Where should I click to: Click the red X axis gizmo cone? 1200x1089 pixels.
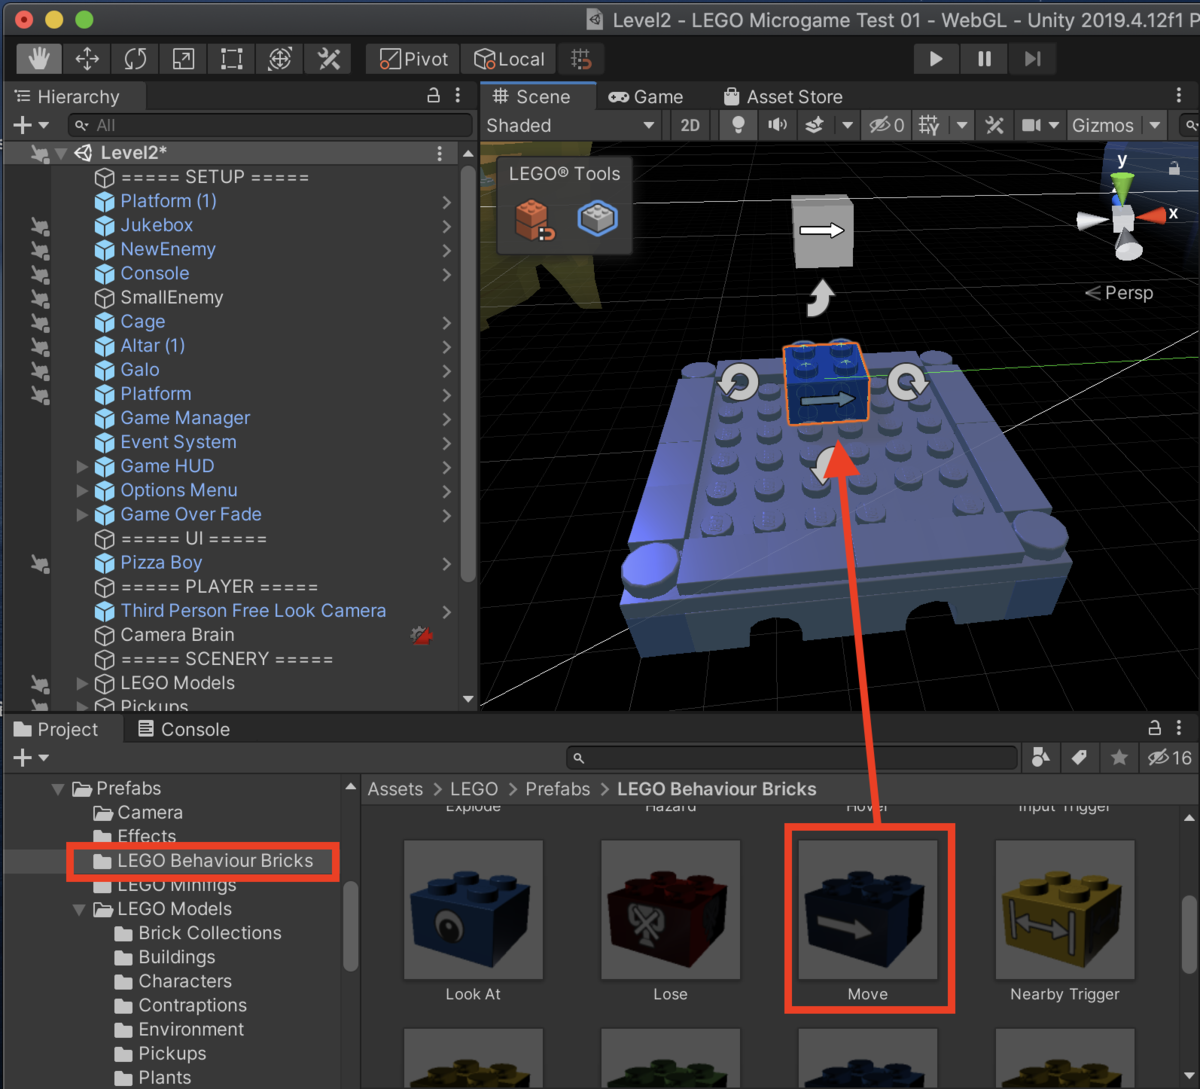[x=1151, y=215]
